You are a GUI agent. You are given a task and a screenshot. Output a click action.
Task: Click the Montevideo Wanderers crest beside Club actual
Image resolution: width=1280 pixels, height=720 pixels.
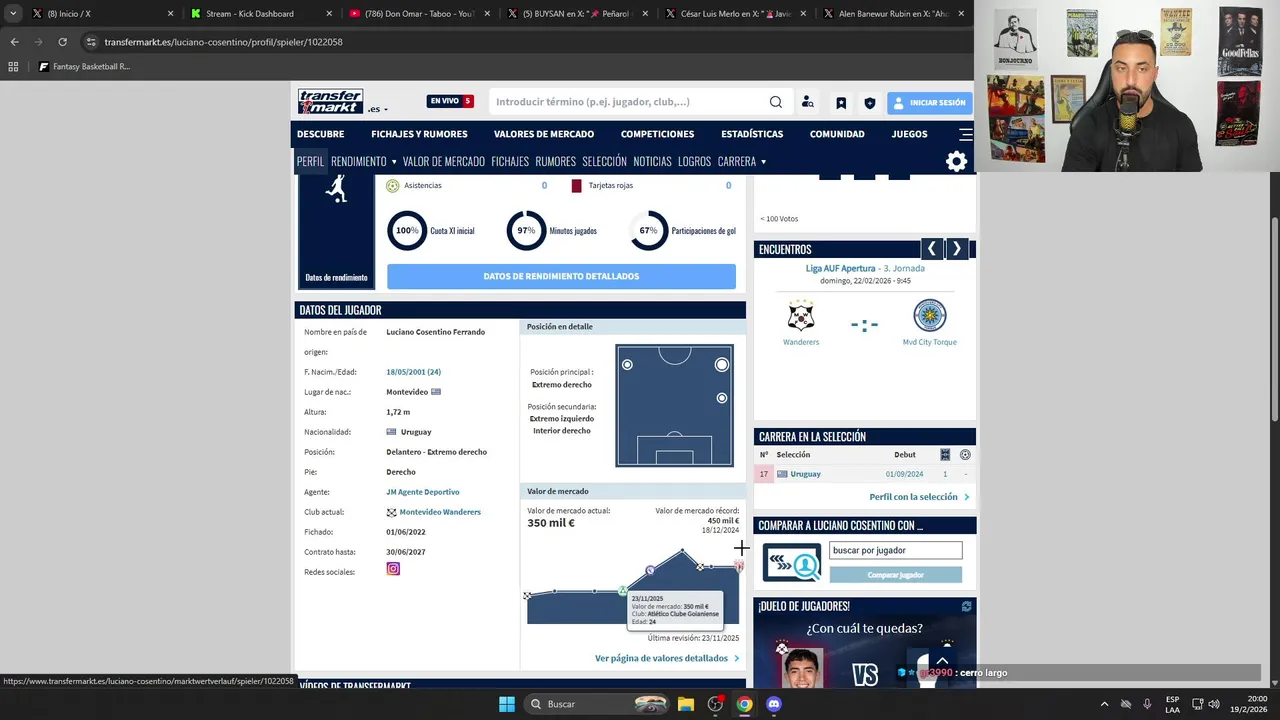pos(391,512)
